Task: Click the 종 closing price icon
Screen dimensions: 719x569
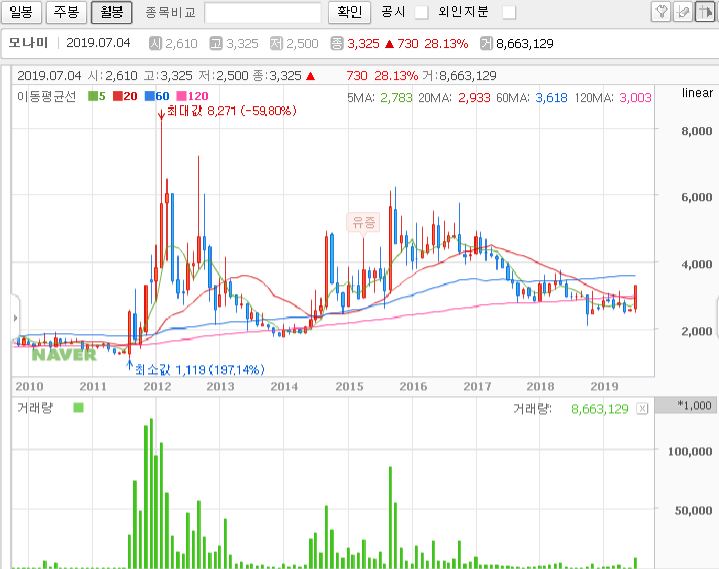Action: pos(337,44)
